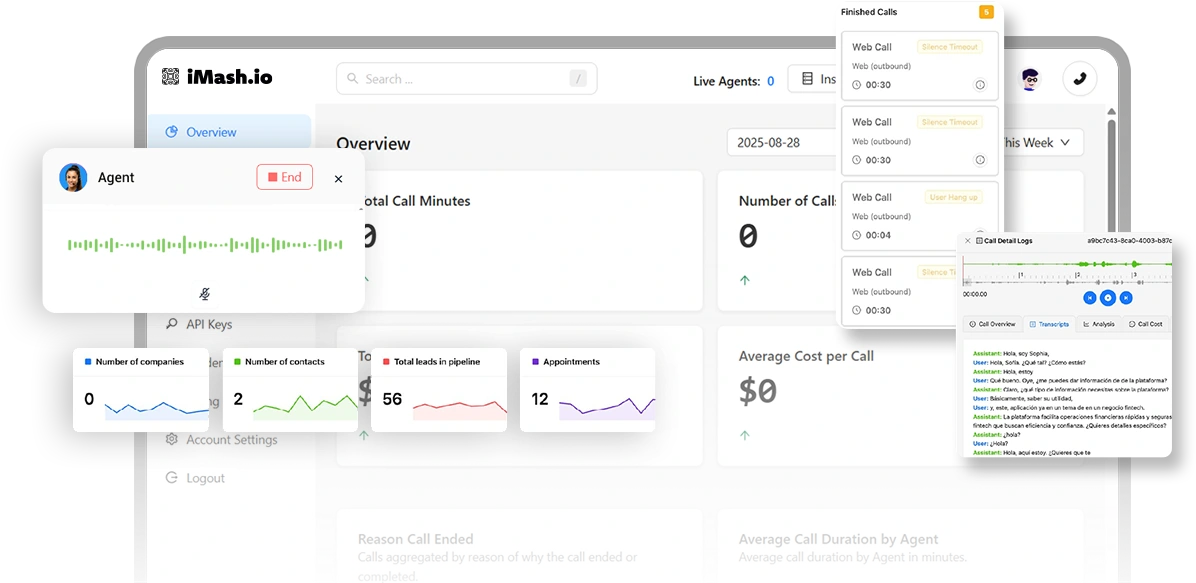Click the phone call icon in header
Image resolution: width=1196 pixels, height=583 pixels.
pyautogui.click(x=1079, y=79)
